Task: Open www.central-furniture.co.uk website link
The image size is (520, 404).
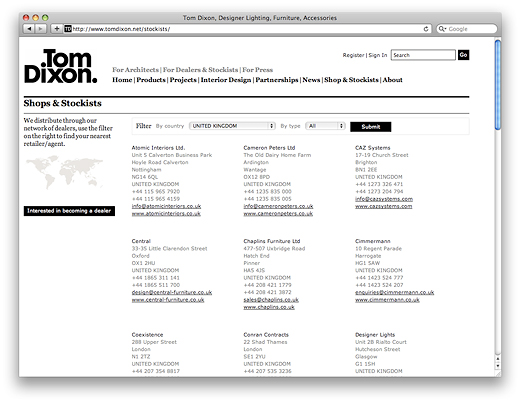Action: pos(168,300)
